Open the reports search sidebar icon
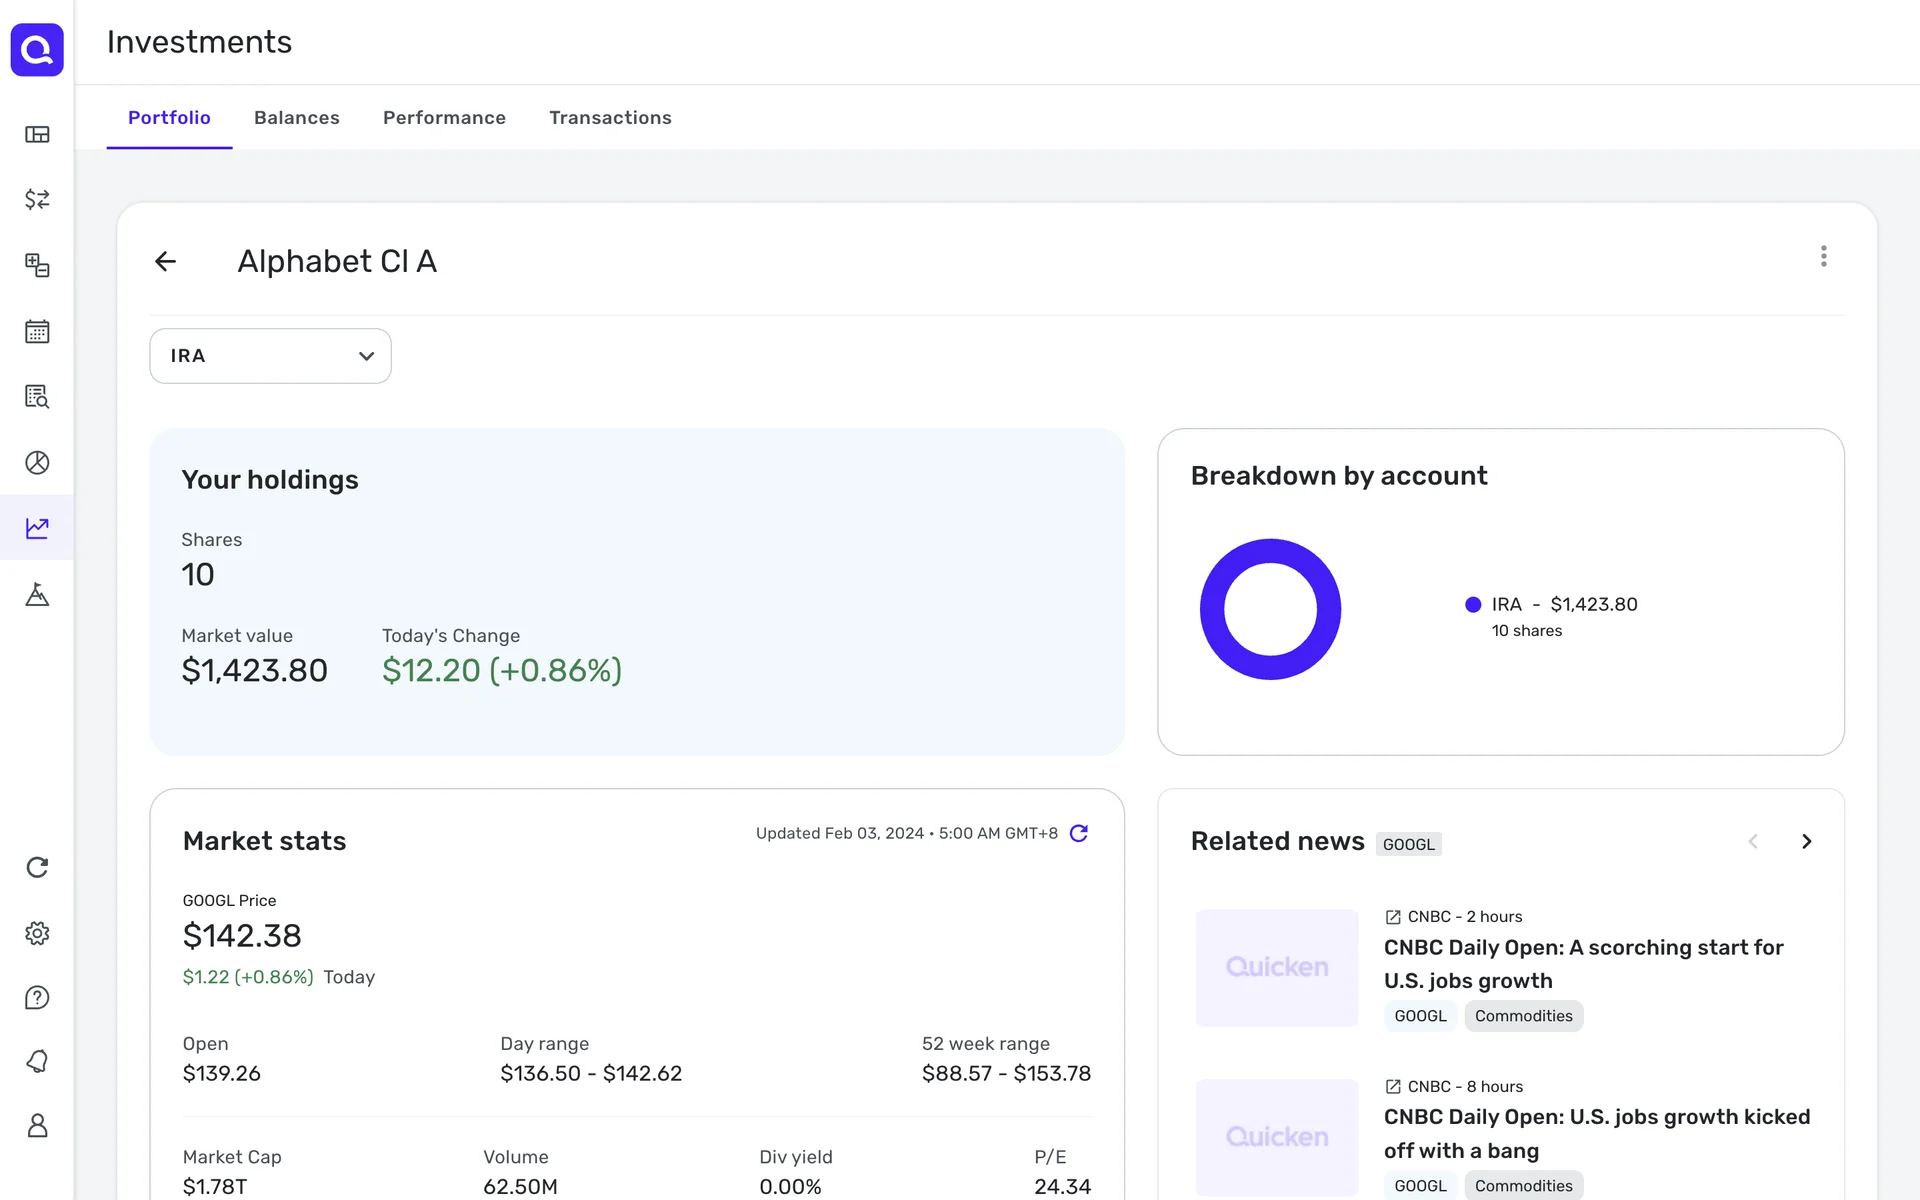Screen dimensions: 1920x1200 pyautogui.click(x=37, y=397)
